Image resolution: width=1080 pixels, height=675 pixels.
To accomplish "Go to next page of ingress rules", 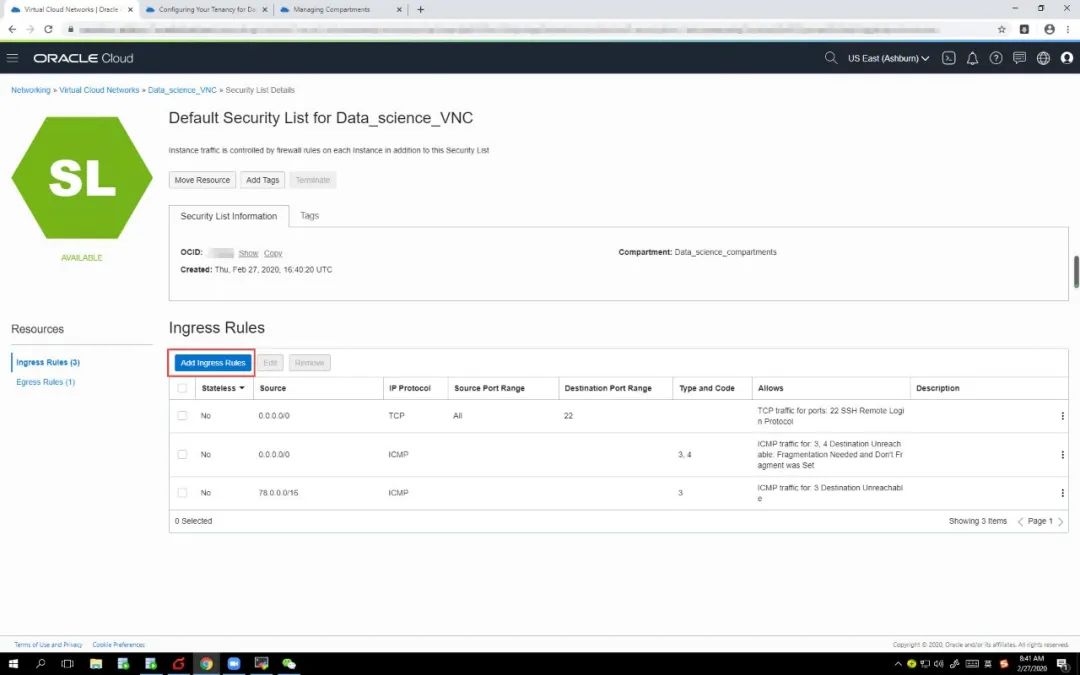I will click(1060, 521).
